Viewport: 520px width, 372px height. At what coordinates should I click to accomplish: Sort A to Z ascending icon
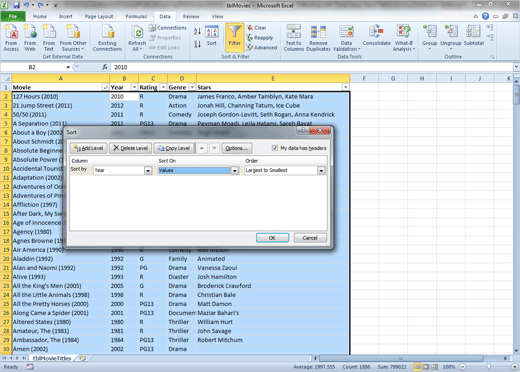click(x=197, y=31)
